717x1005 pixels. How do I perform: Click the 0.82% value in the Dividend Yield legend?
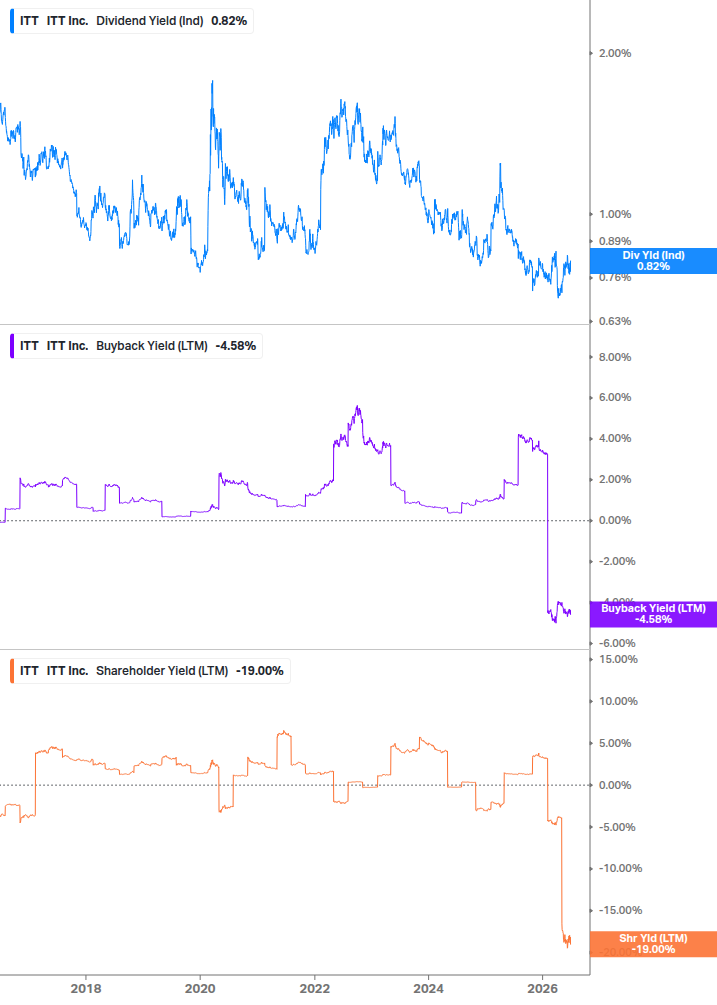click(229, 21)
